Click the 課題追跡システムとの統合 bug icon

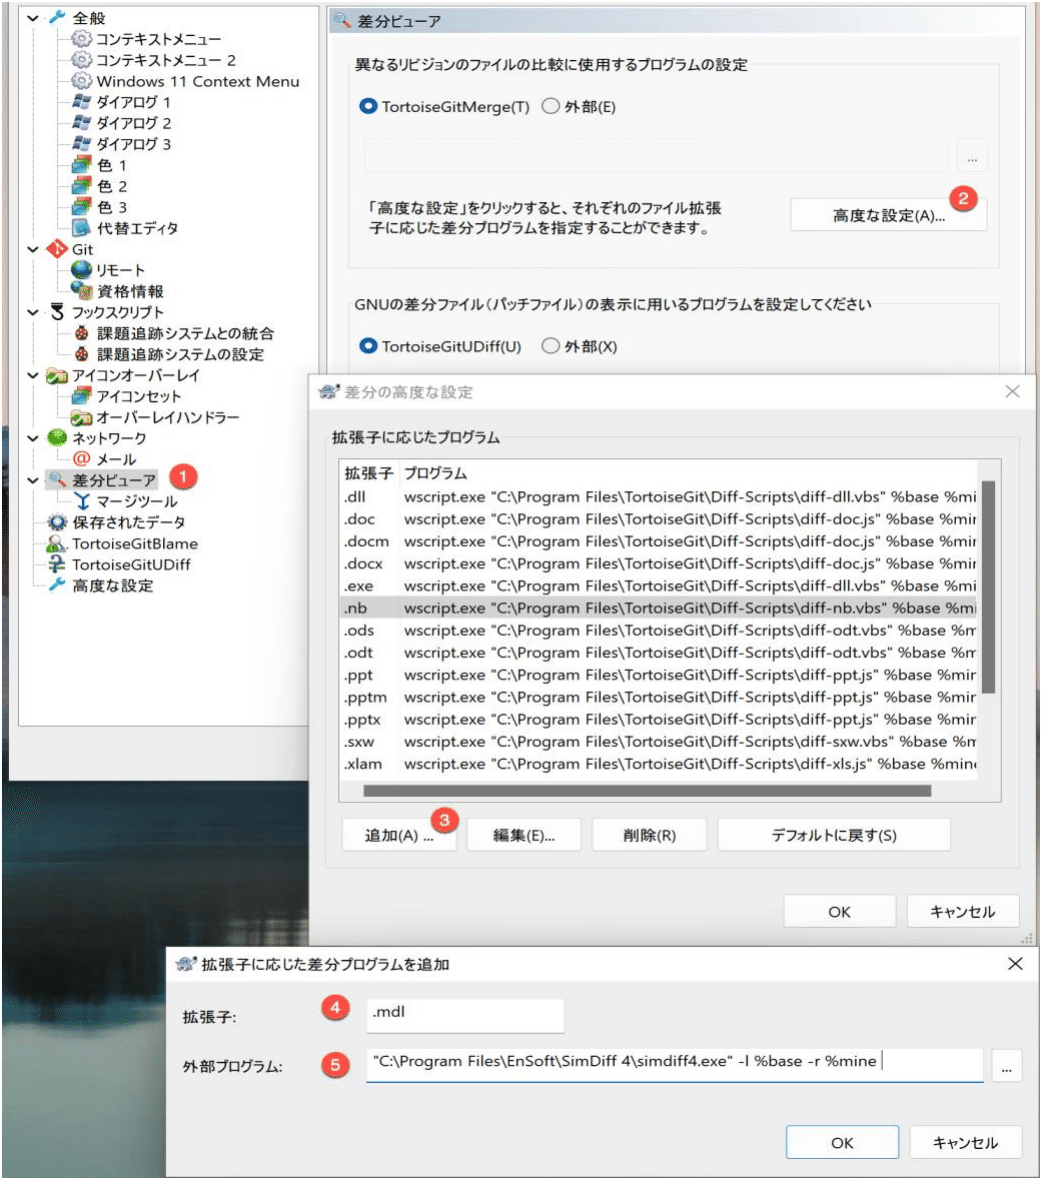point(81,333)
